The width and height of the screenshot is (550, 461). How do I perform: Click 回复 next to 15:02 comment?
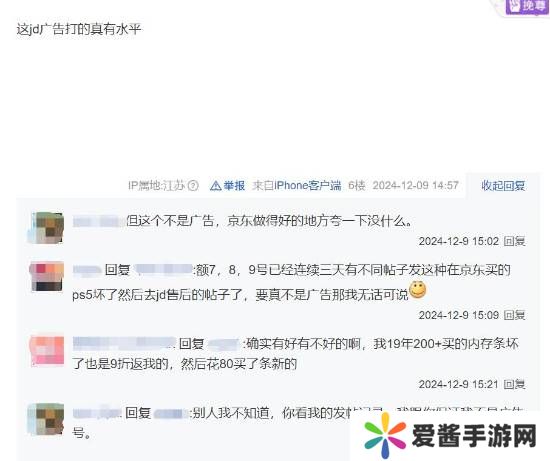click(x=514, y=241)
